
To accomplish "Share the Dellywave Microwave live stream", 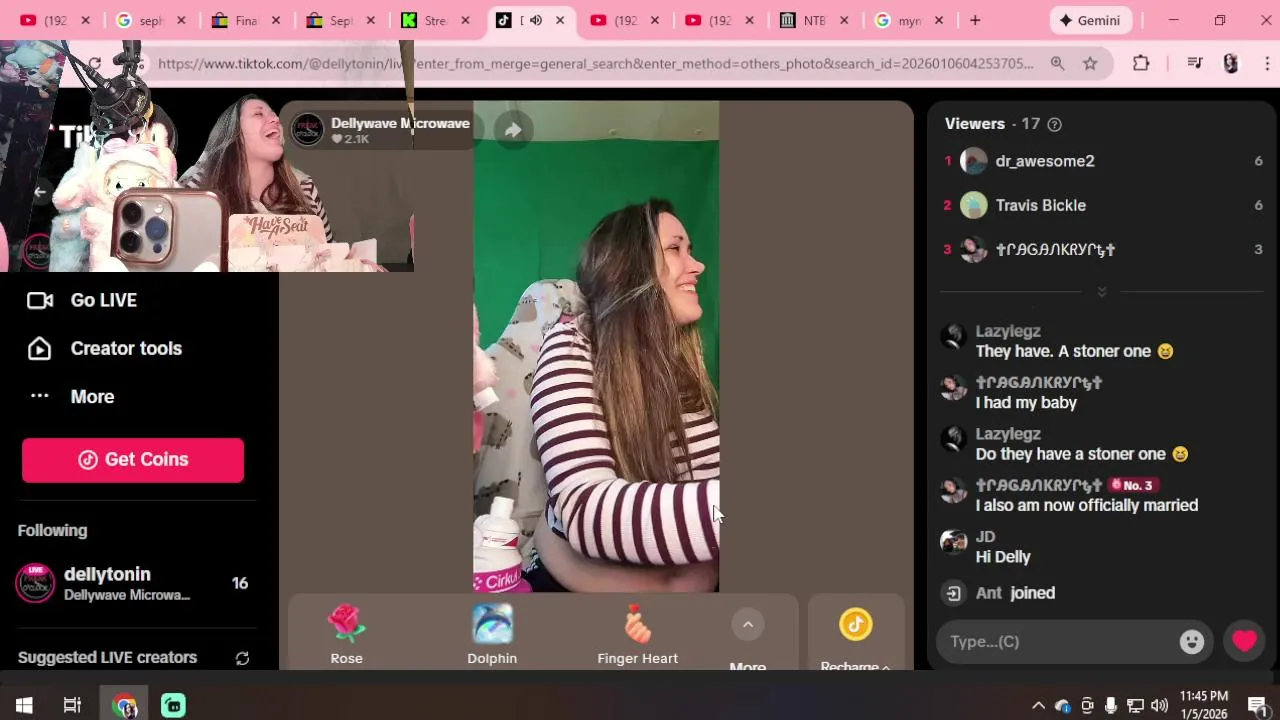I will pyautogui.click(x=513, y=130).
